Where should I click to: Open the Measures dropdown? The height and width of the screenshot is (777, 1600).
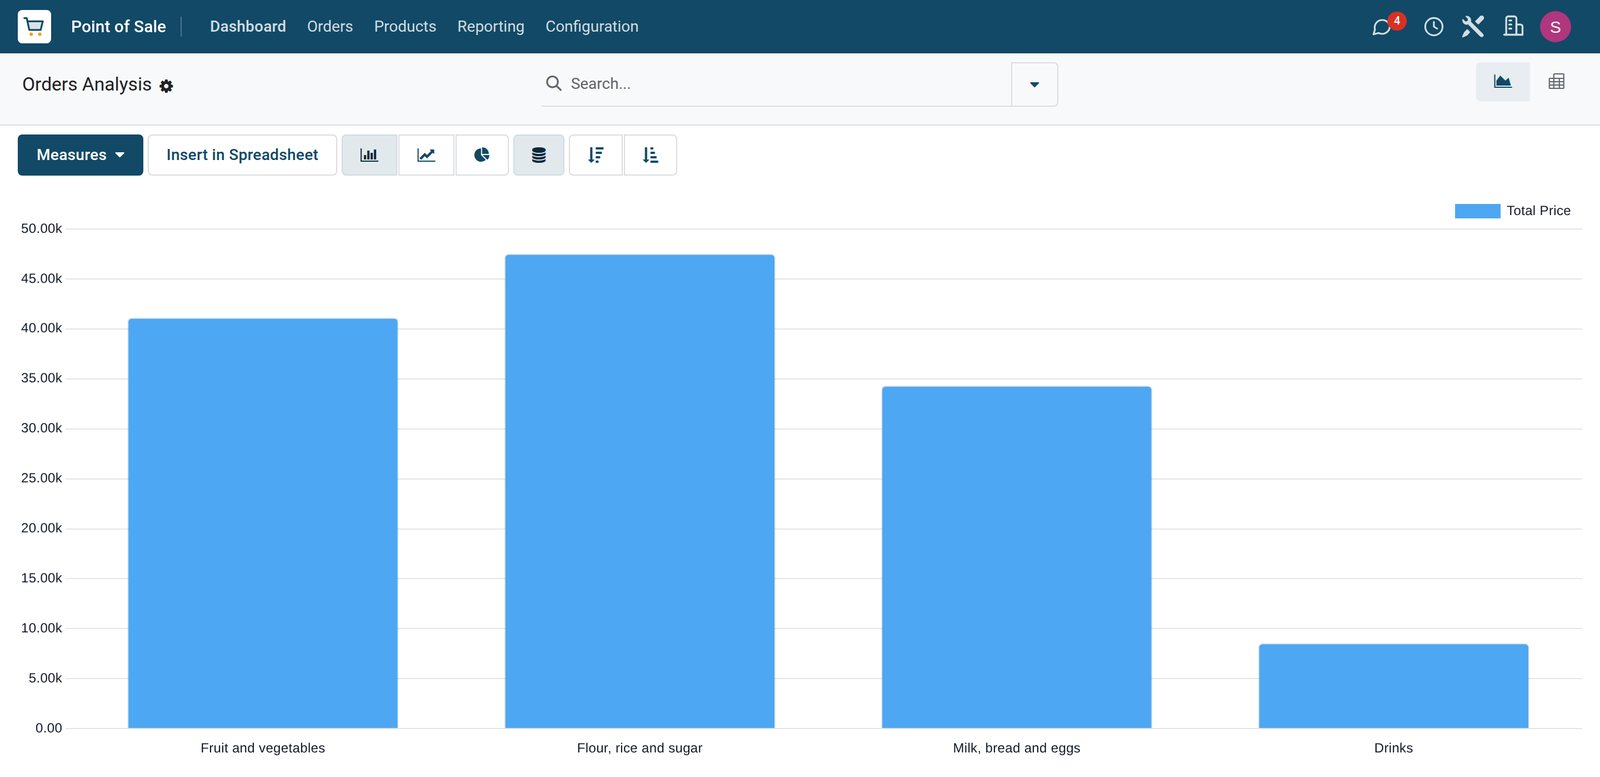(80, 155)
